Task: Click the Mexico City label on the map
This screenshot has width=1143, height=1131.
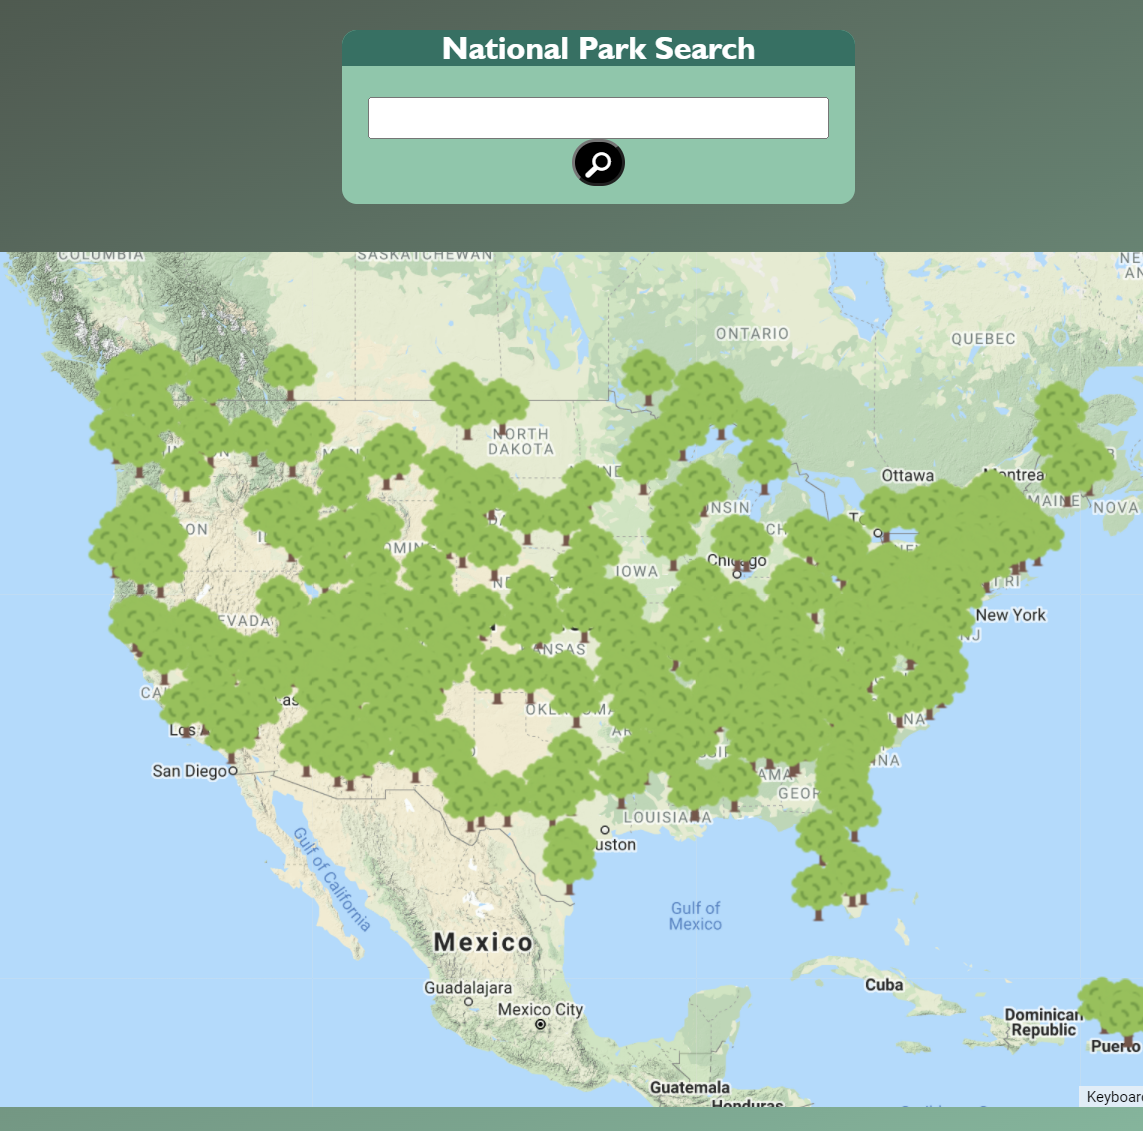Action: [x=540, y=1010]
